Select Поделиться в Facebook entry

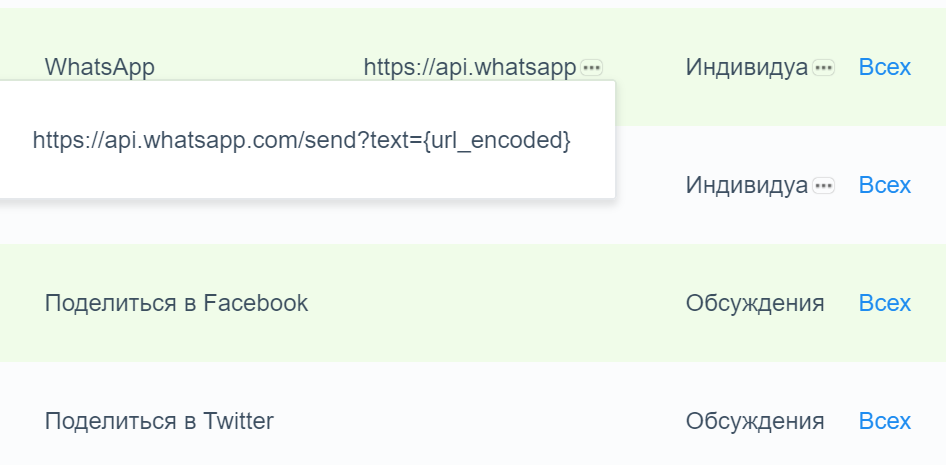tap(176, 303)
